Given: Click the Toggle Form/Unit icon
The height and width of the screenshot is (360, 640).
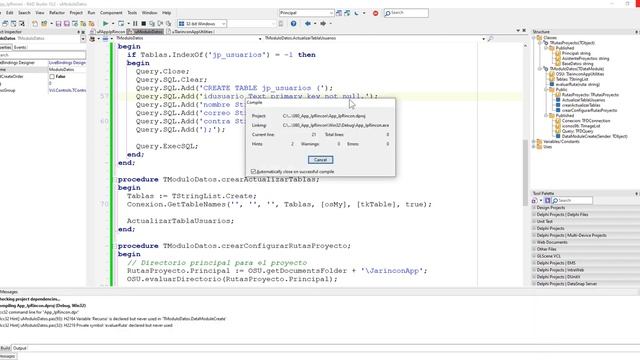Looking at the screenshot, I should (22, 24).
